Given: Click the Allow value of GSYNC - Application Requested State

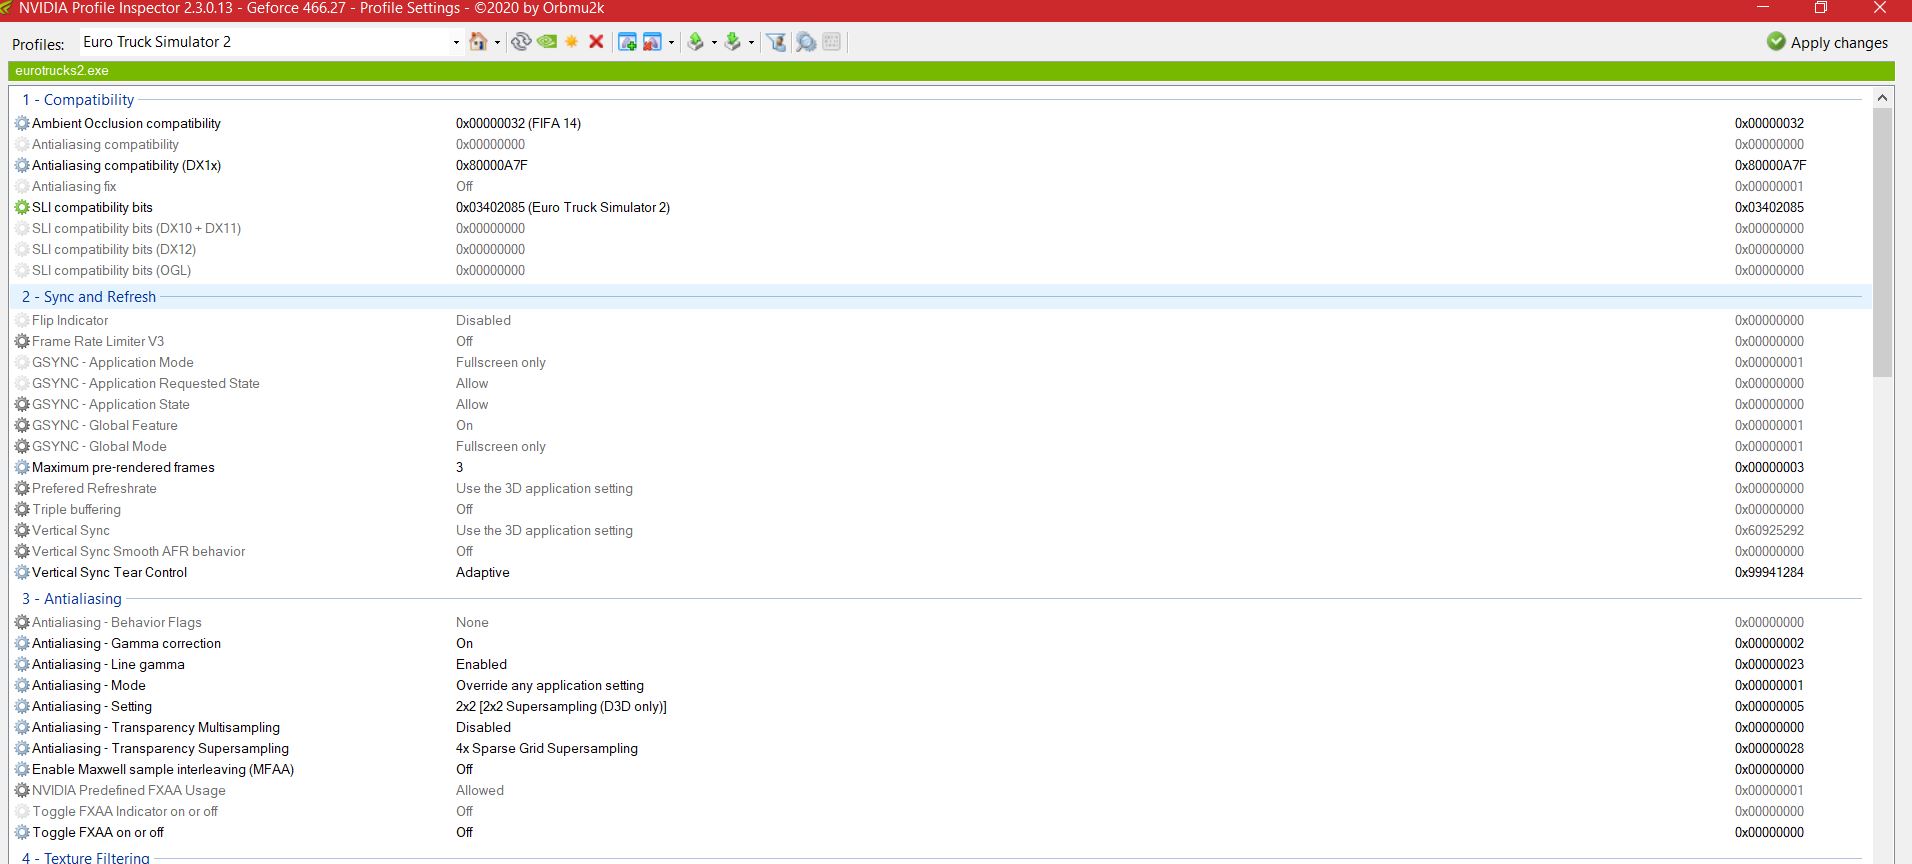Looking at the screenshot, I should 472,384.
